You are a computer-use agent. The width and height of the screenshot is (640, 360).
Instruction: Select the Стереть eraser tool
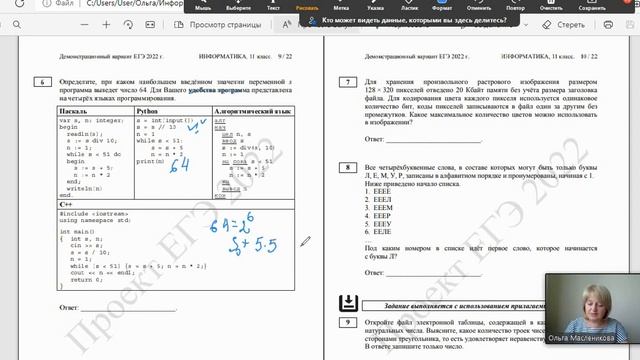tap(564, 25)
